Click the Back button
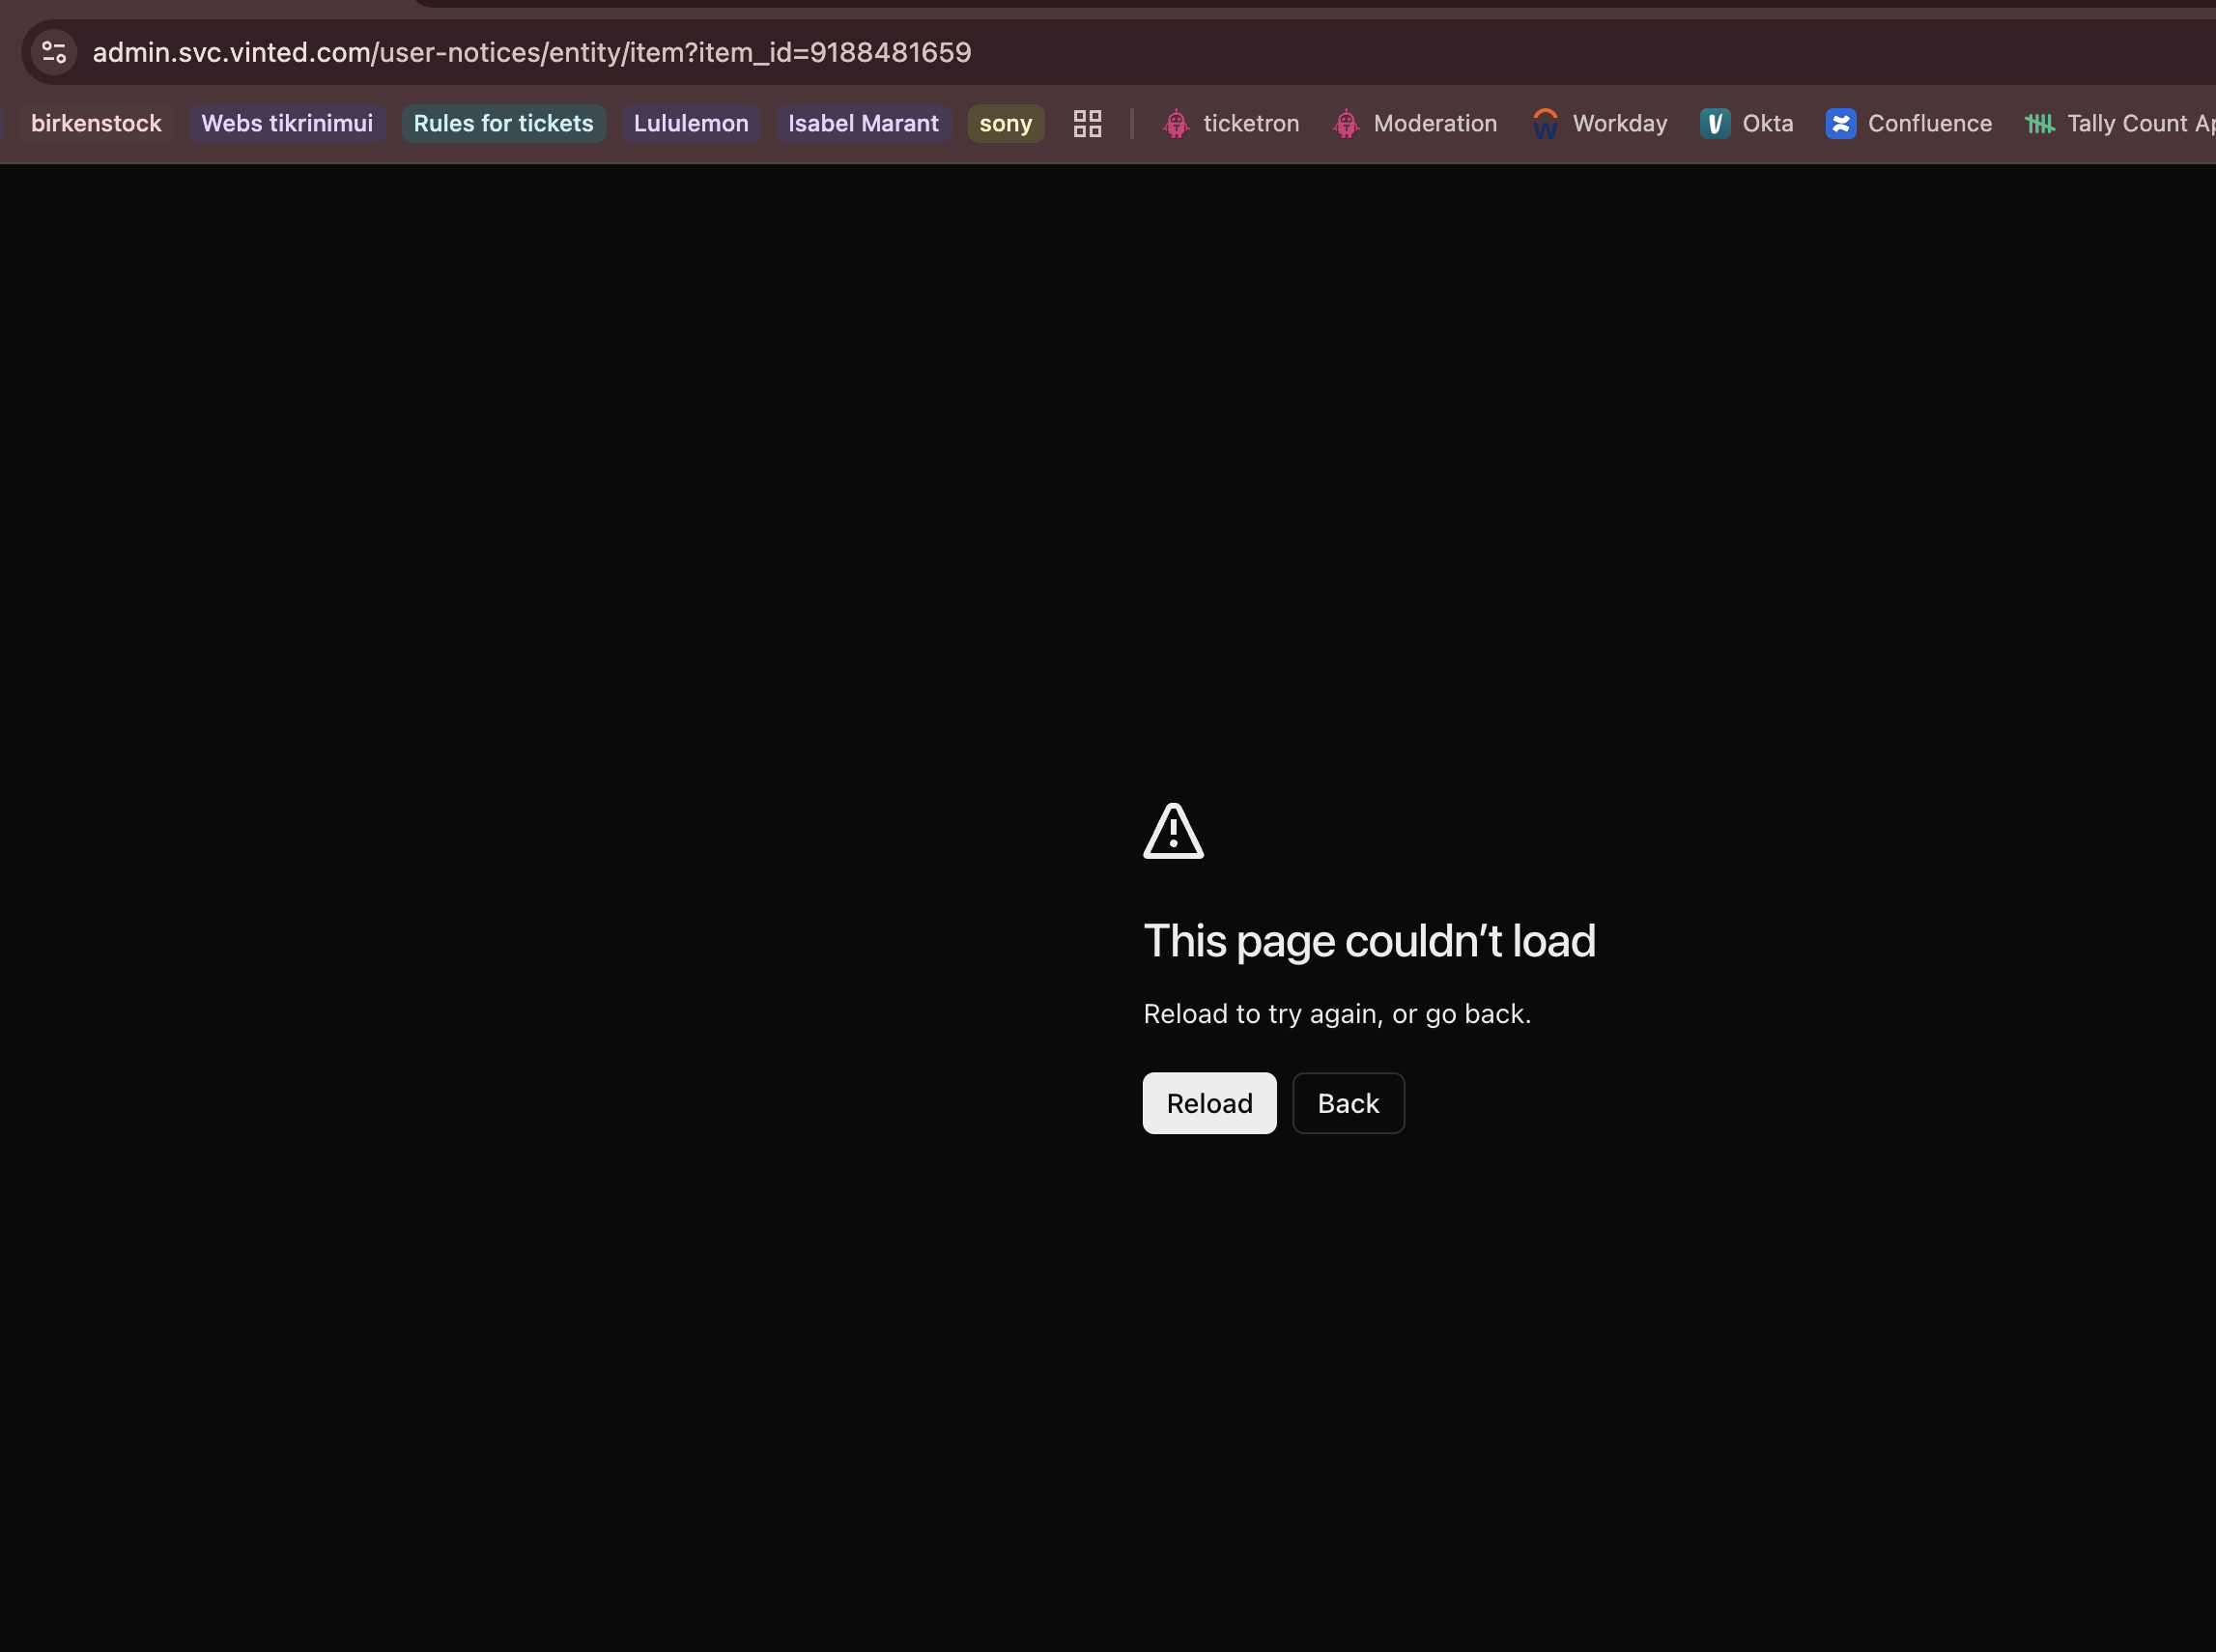2216x1652 pixels. [1348, 1103]
